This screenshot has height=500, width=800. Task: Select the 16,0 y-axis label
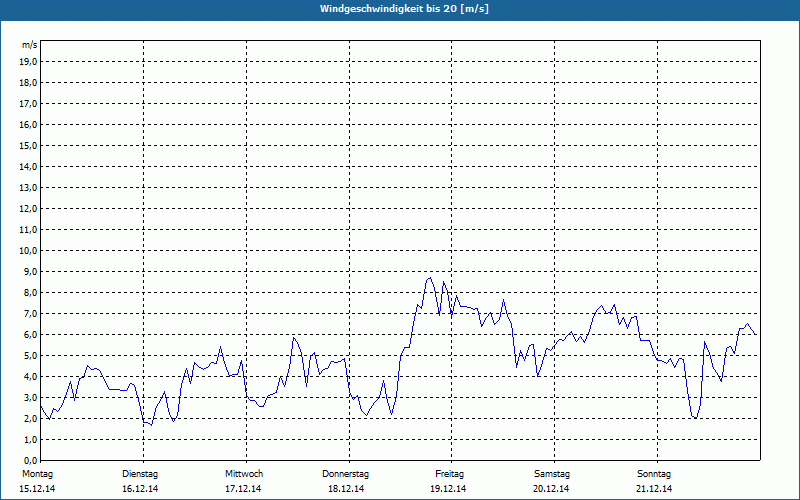pyautogui.click(x=28, y=124)
